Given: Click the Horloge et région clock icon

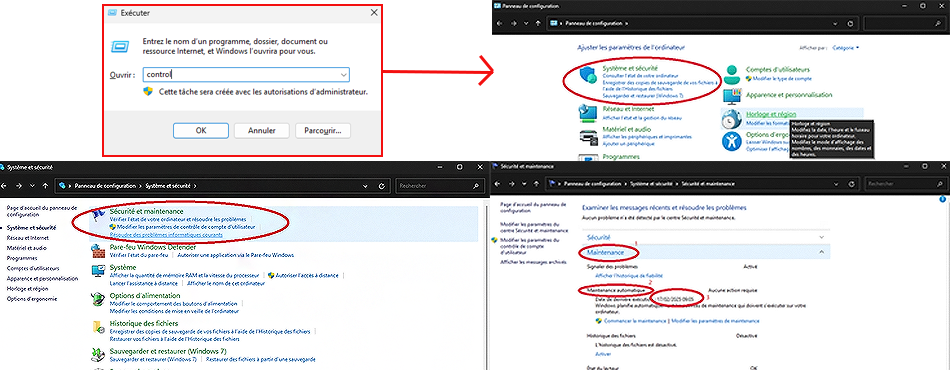Looking at the screenshot, I should coord(732,119).
